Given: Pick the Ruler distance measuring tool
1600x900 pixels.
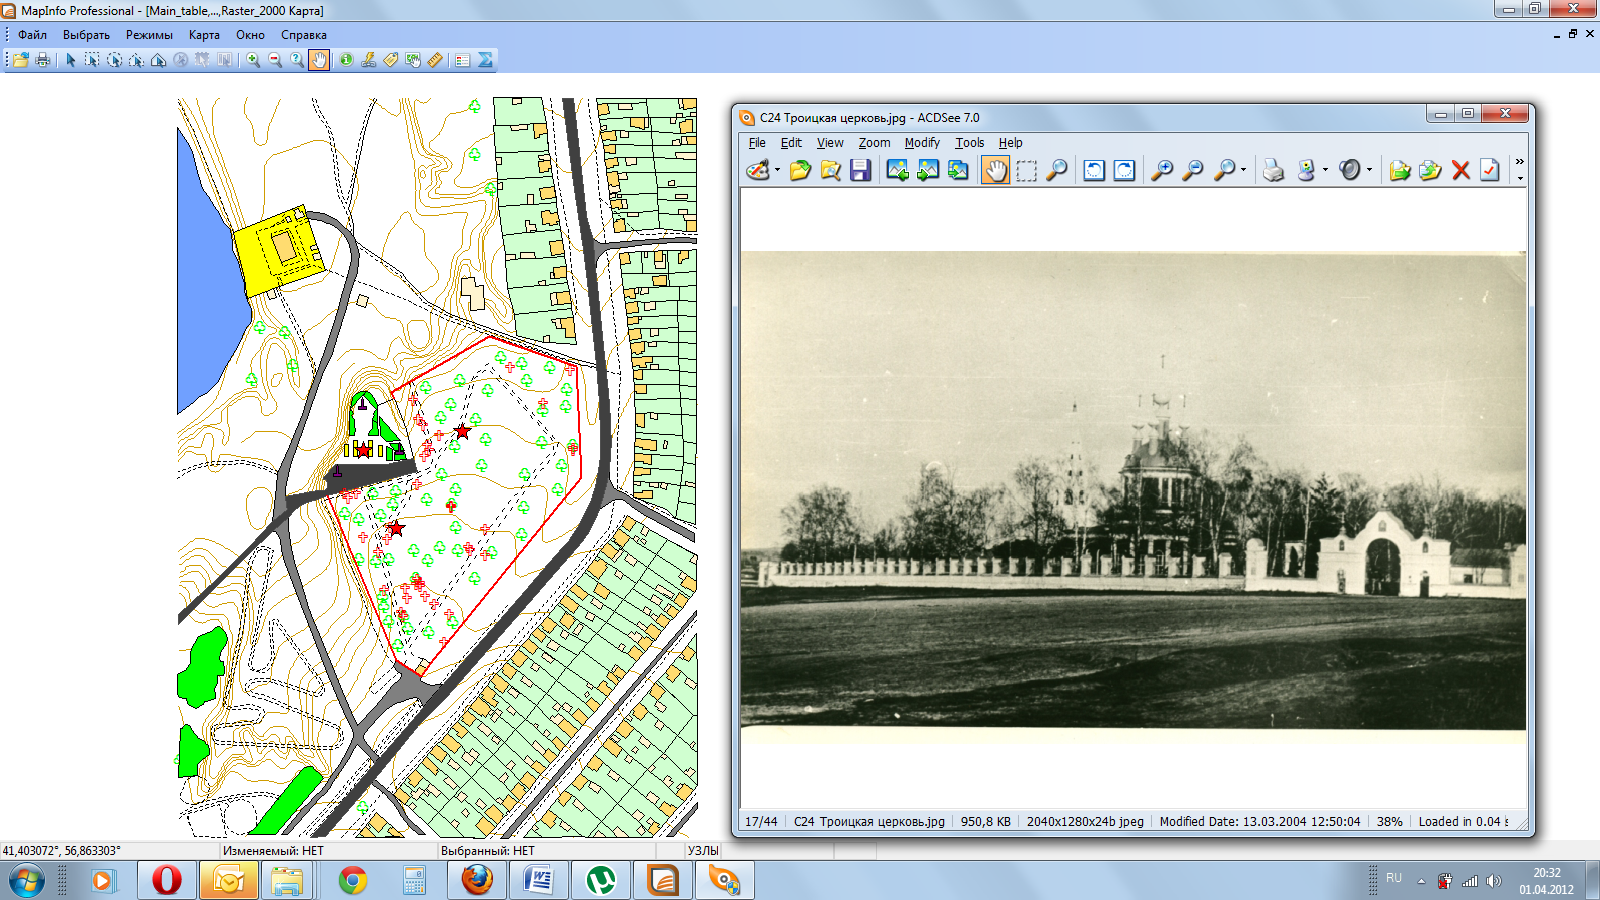Looking at the screenshot, I should pyautogui.click(x=435, y=60).
